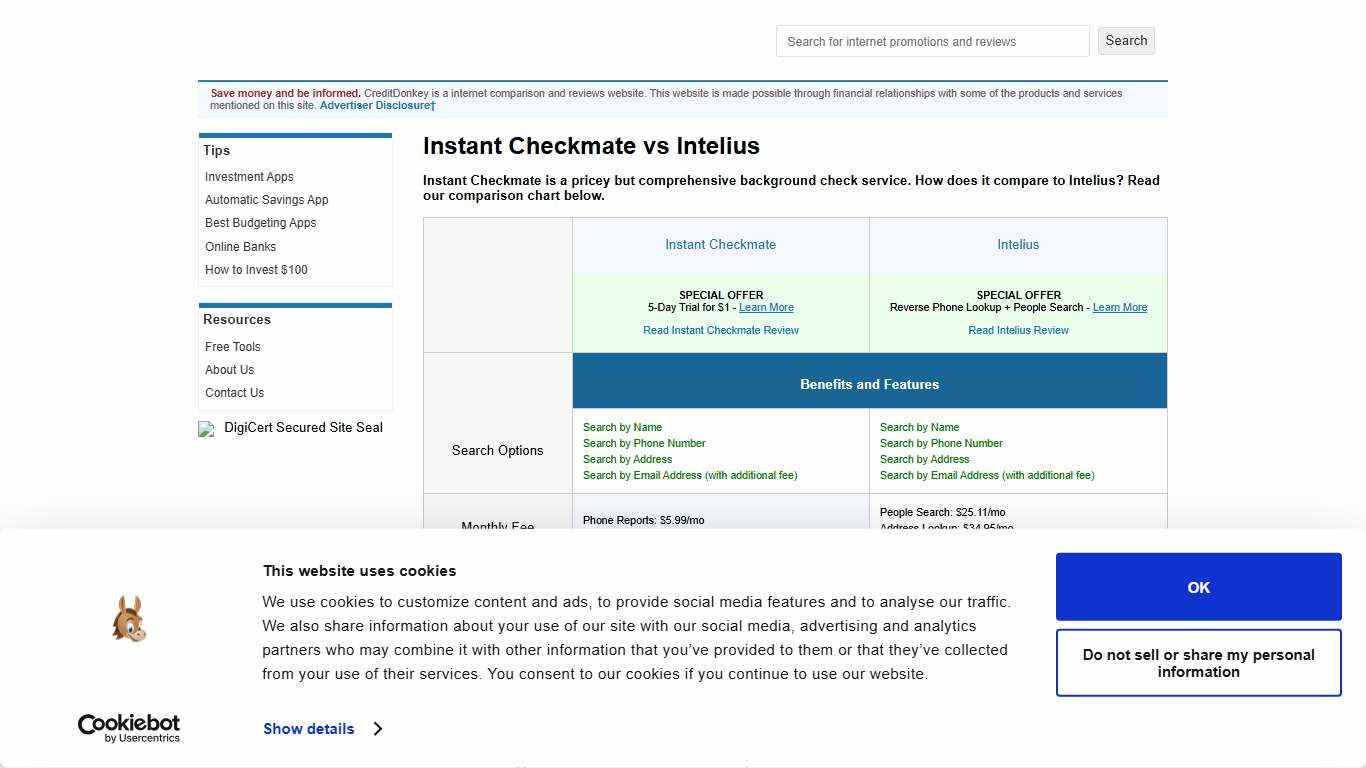Click the CreditDonkey donkey mascot logo
This screenshot has width=1366, height=768.
click(x=128, y=618)
